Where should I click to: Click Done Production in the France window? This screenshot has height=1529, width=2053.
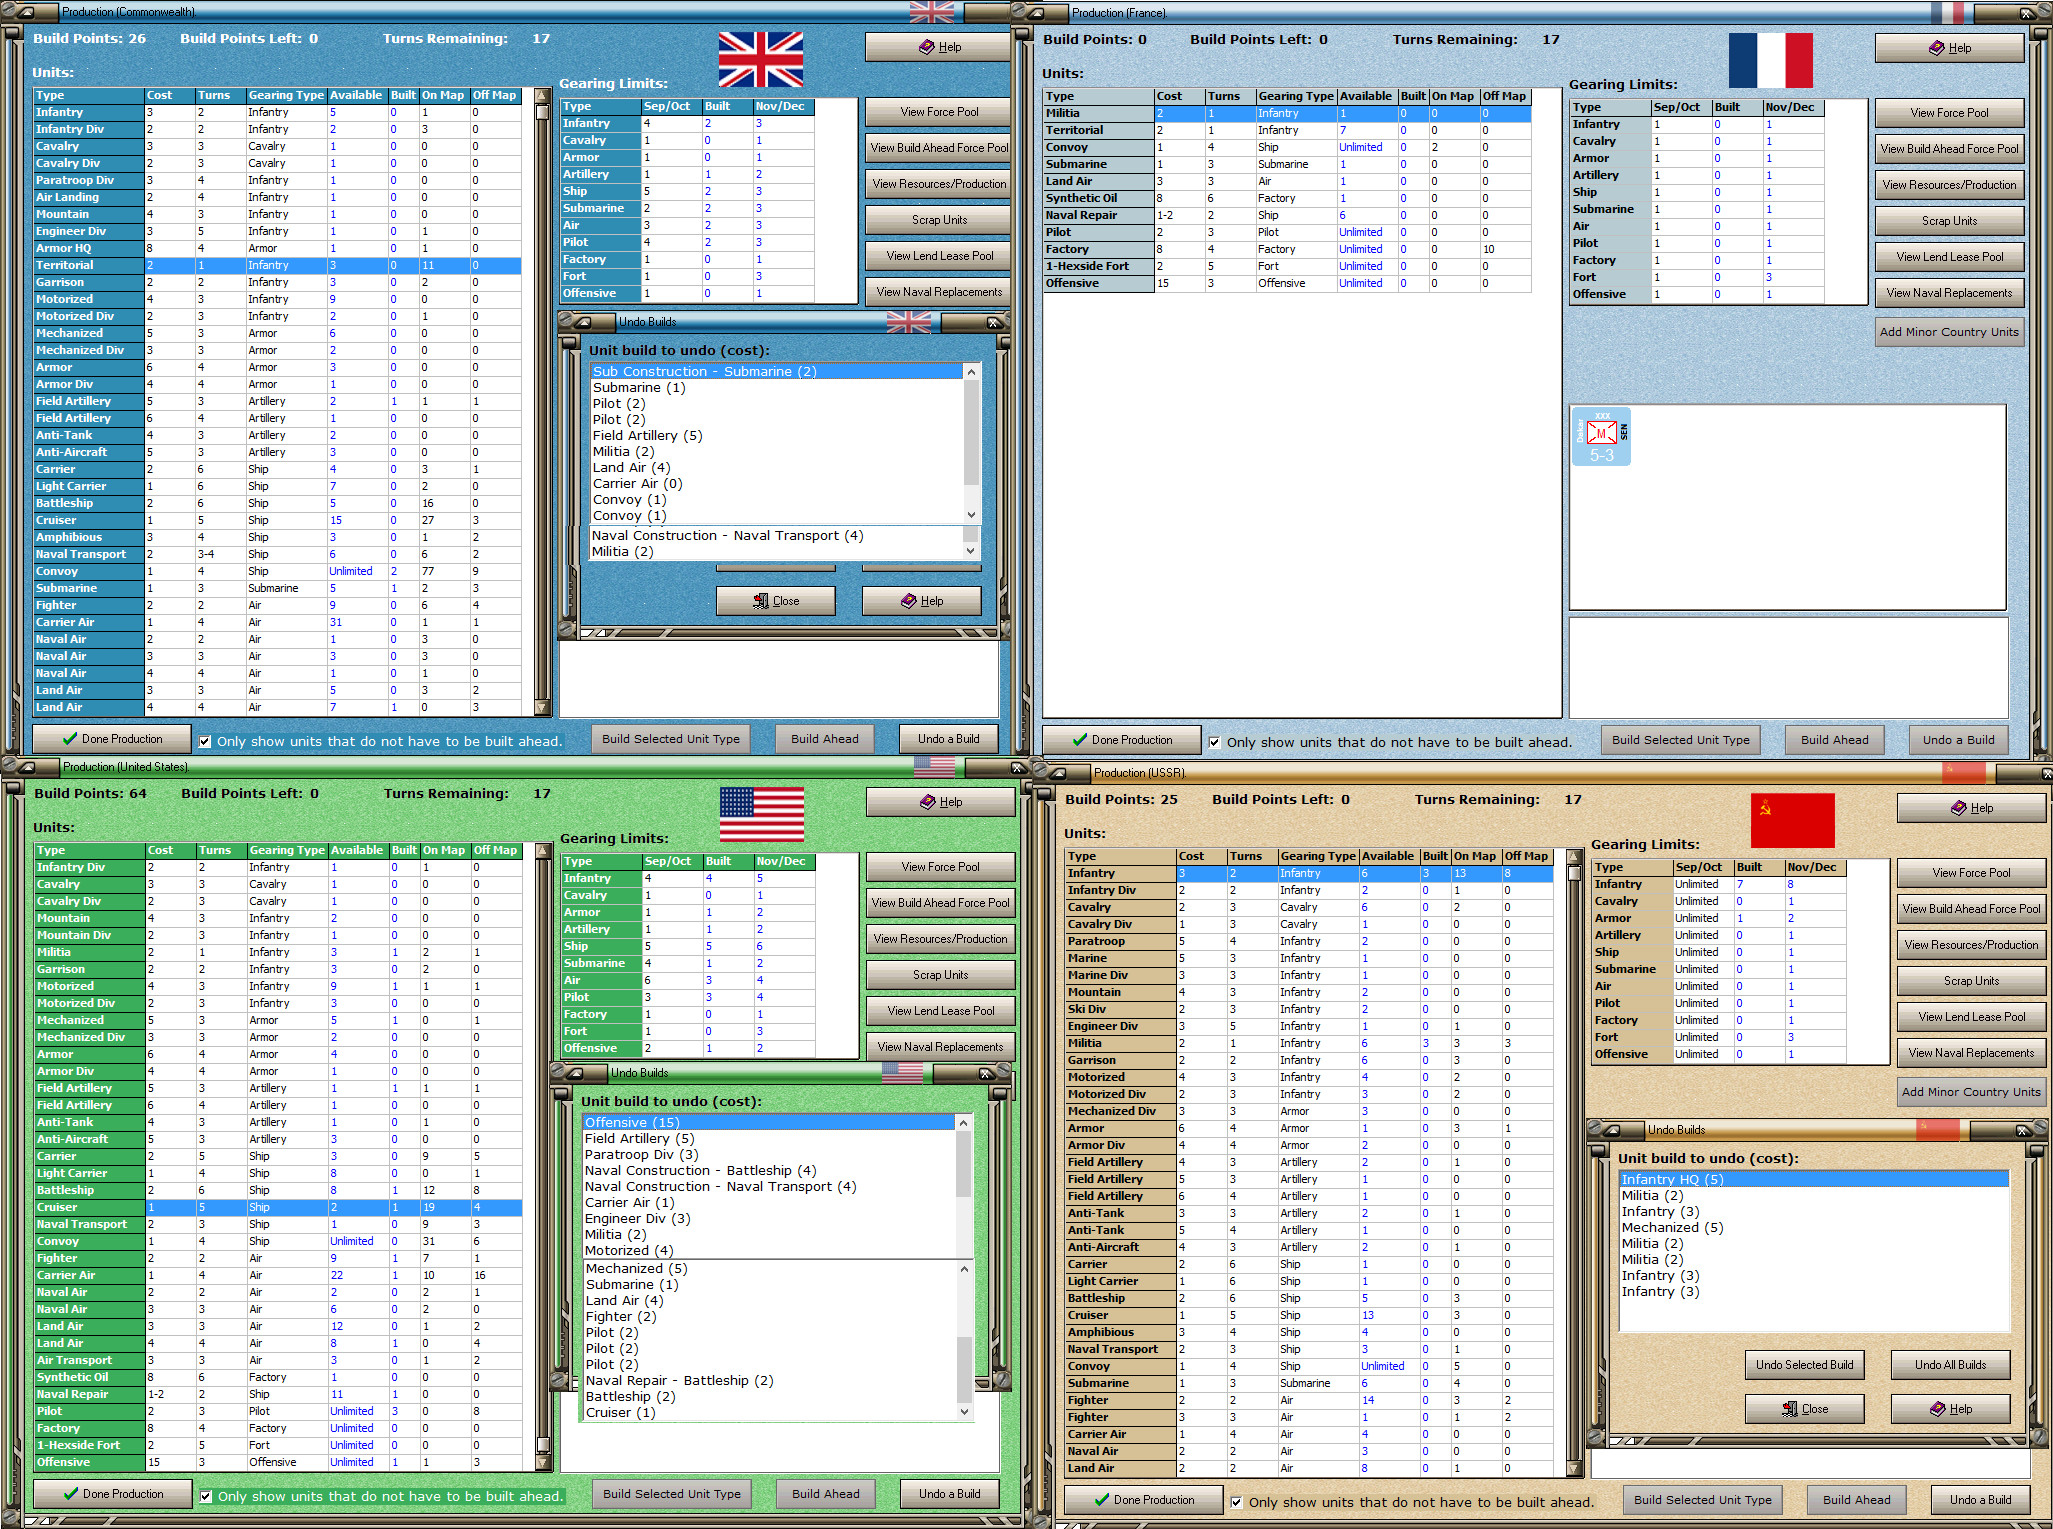coord(1122,740)
